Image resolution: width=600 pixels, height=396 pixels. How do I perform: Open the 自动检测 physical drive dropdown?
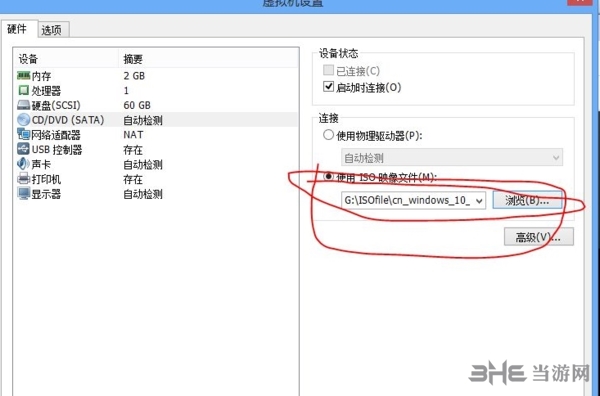coord(452,157)
